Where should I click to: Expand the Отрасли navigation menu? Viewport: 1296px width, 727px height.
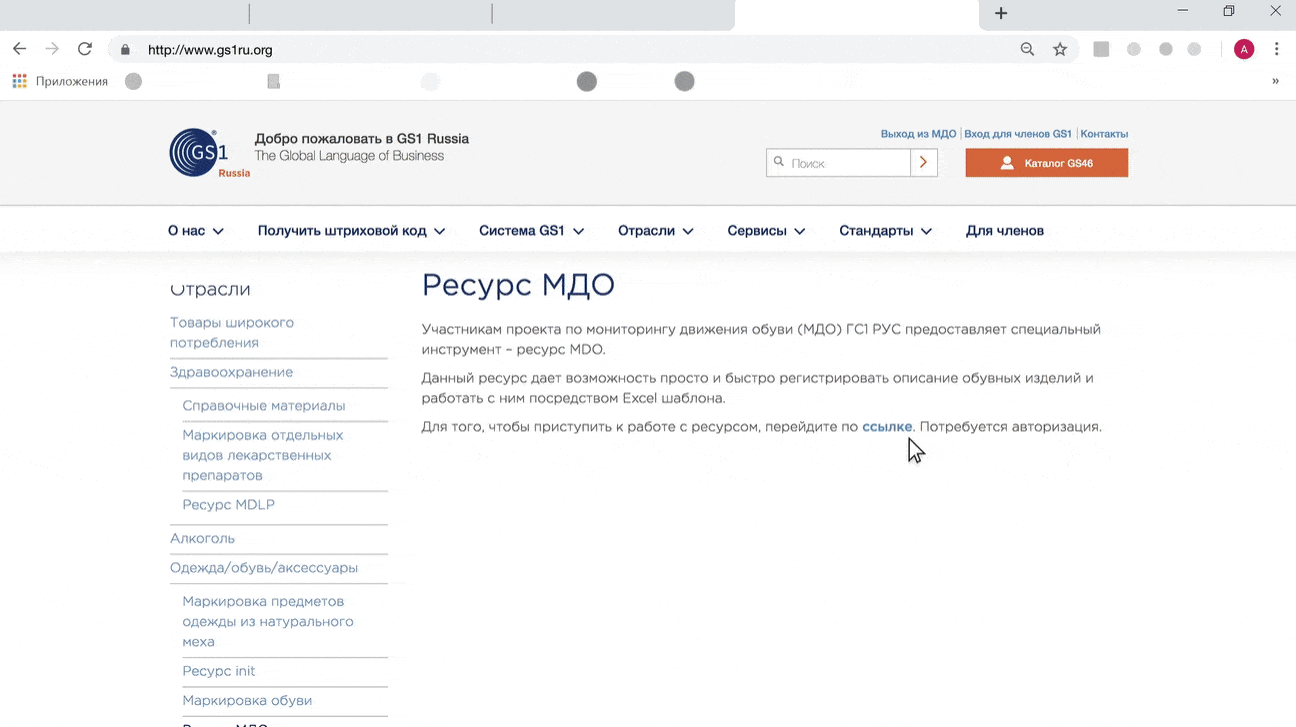point(656,231)
